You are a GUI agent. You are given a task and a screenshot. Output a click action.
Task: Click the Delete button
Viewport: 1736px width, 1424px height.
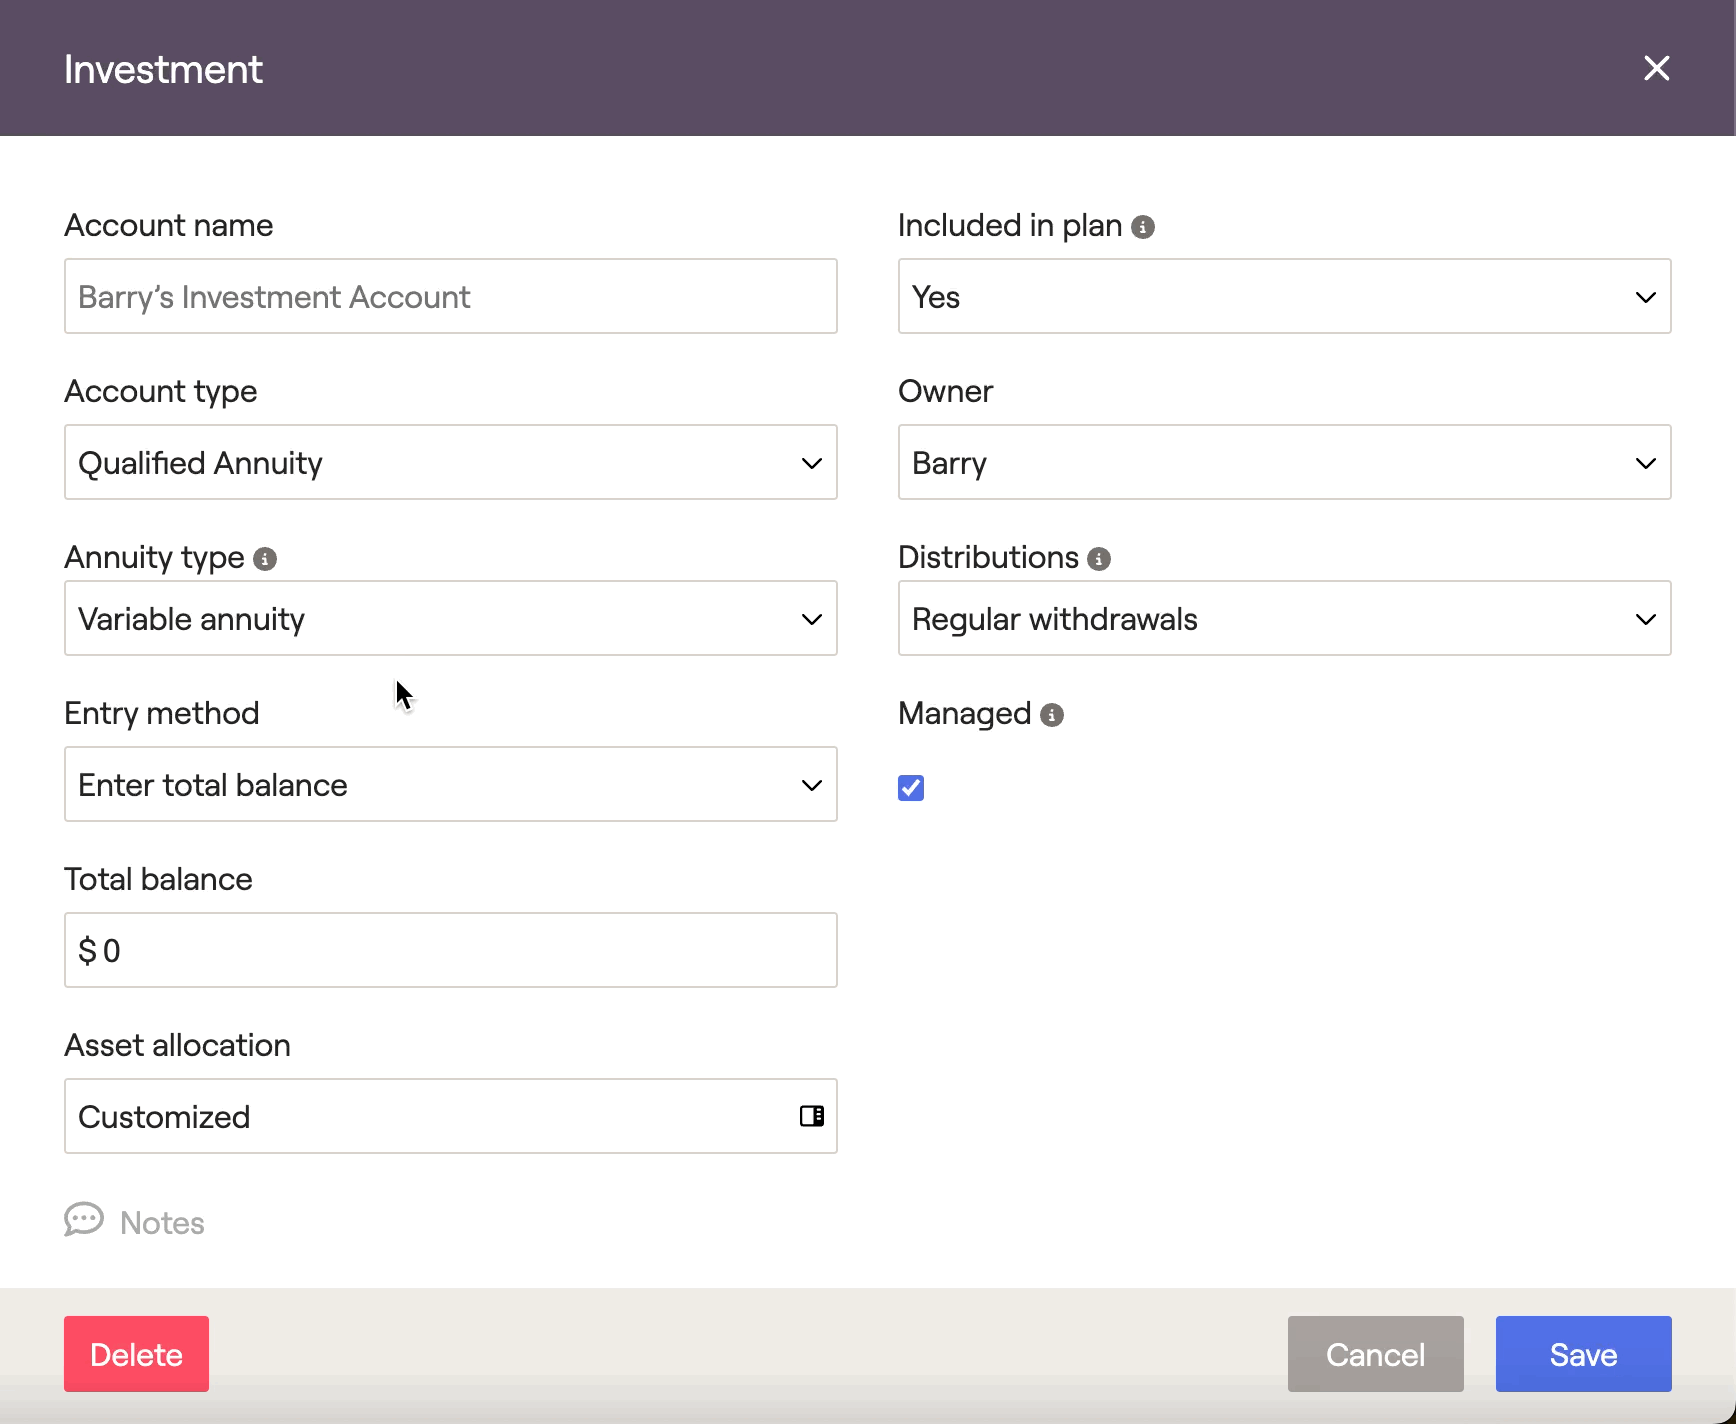tap(136, 1354)
